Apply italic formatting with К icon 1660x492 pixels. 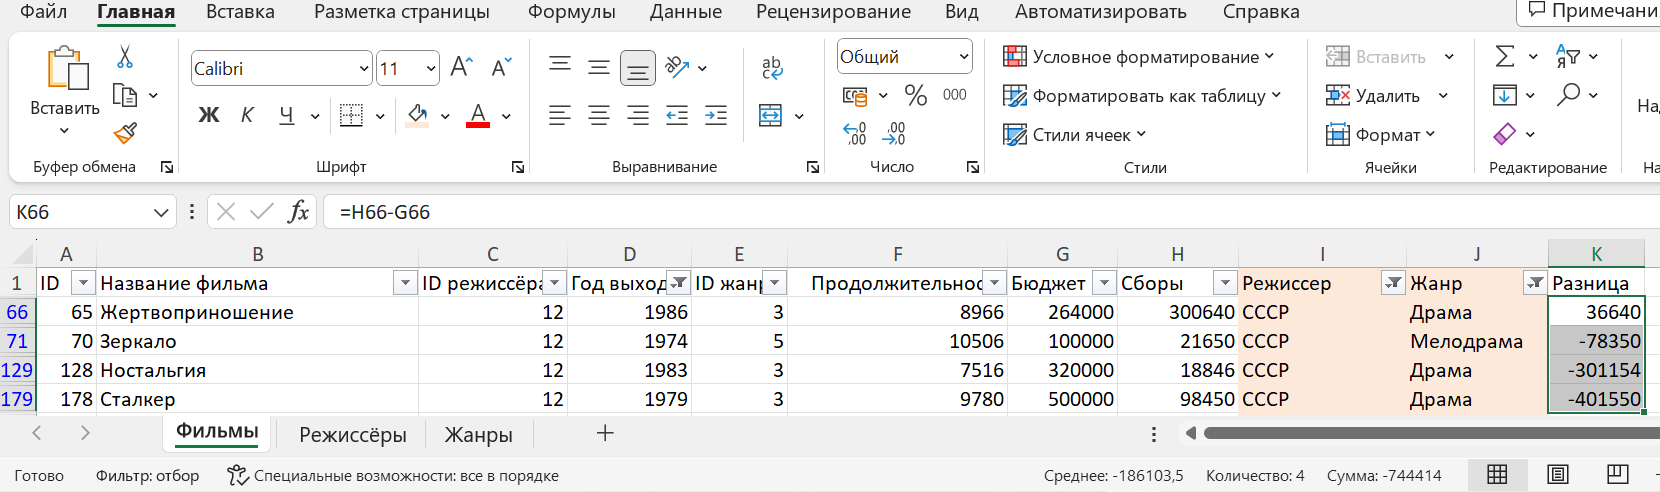tap(247, 115)
